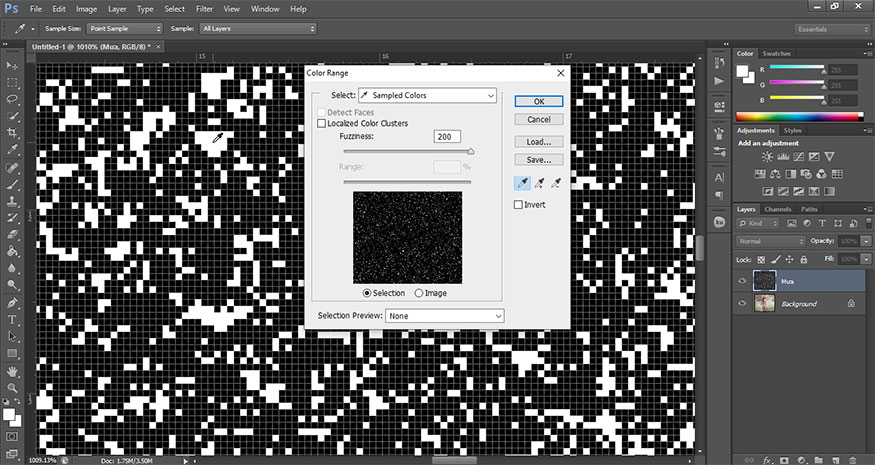Select the Selection radio button
875x465 pixels.
[x=367, y=293]
